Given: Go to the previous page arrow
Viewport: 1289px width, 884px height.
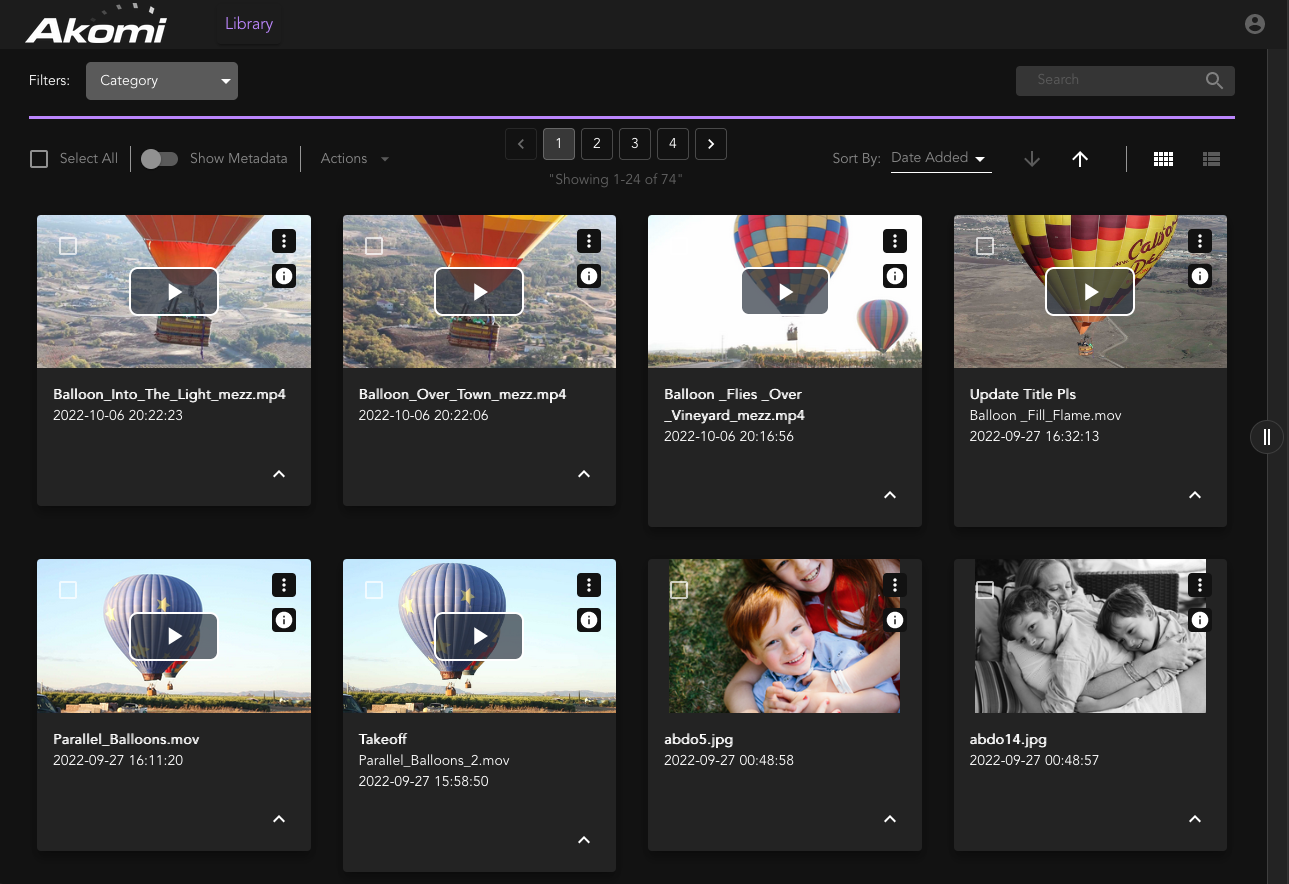Looking at the screenshot, I should click(521, 144).
